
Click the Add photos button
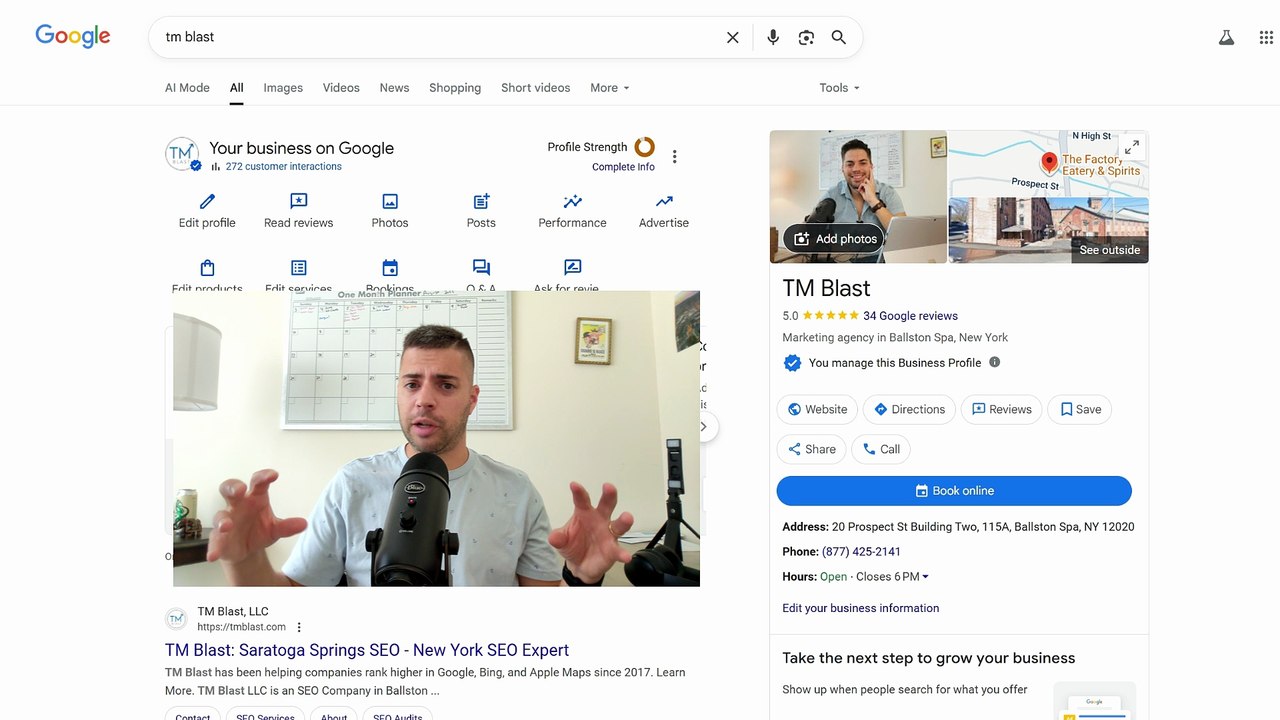click(834, 239)
